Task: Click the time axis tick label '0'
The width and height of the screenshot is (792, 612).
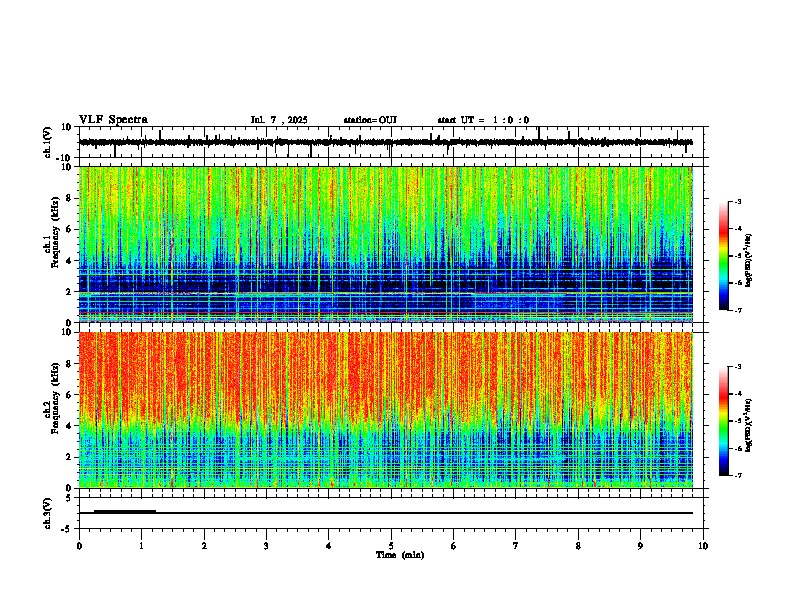Action: 79,545
